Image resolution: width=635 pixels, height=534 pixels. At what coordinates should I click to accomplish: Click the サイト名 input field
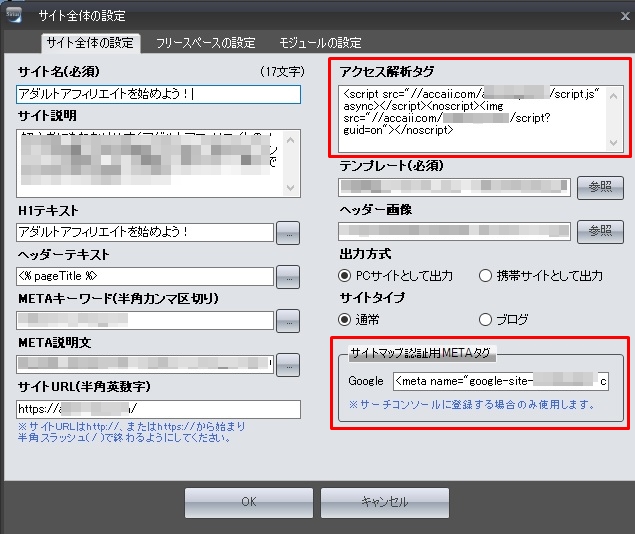tap(158, 94)
